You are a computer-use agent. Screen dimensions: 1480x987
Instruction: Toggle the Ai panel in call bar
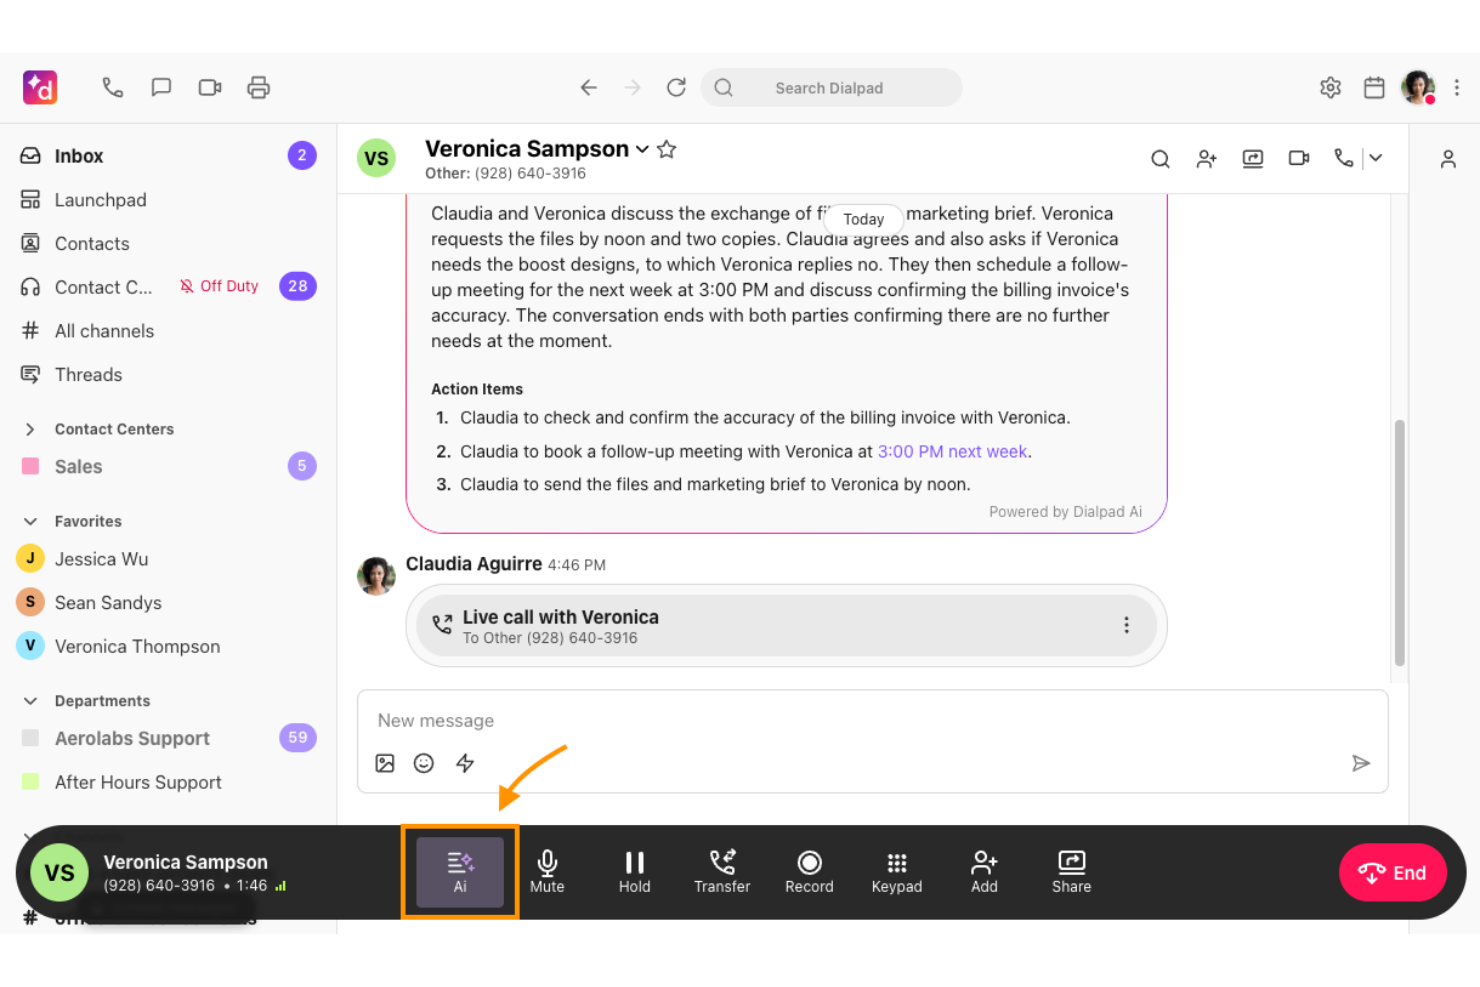(460, 872)
